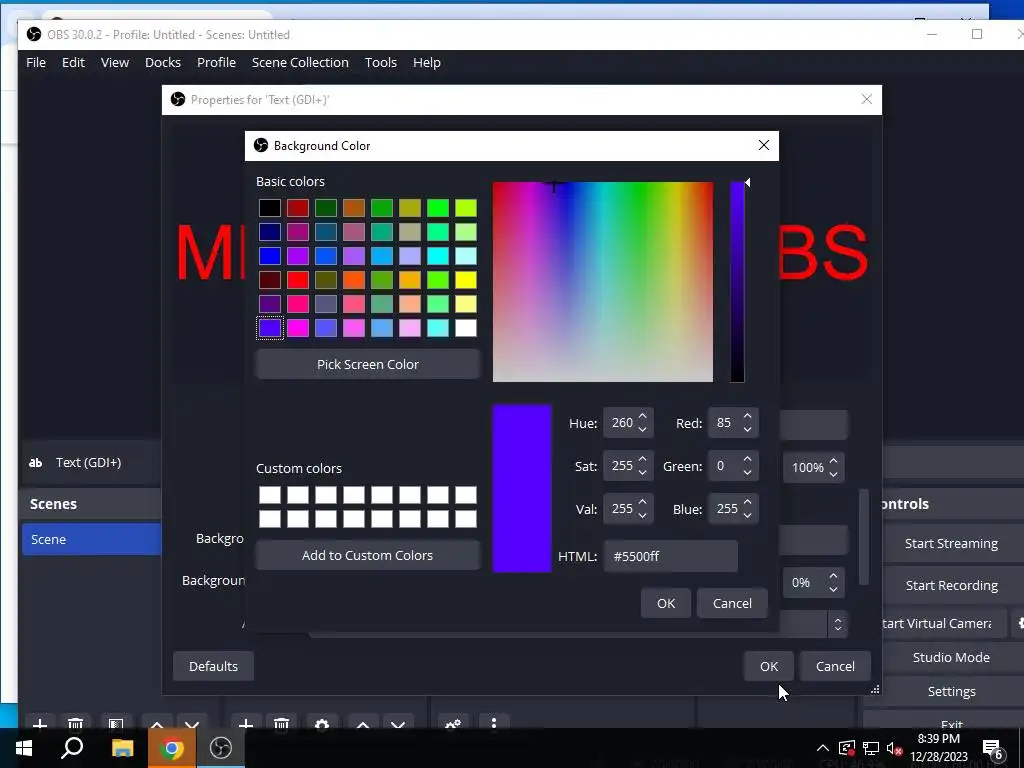Viewport: 1024px width, 768px height.
Task: Increase Red value with up arrow
Action: pyautogui.click(x=748, y=417)
